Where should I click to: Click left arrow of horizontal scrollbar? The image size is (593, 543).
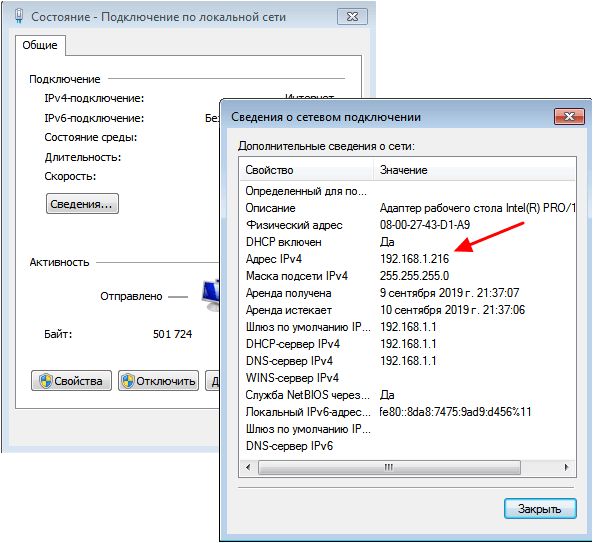(x=248, y=467)
